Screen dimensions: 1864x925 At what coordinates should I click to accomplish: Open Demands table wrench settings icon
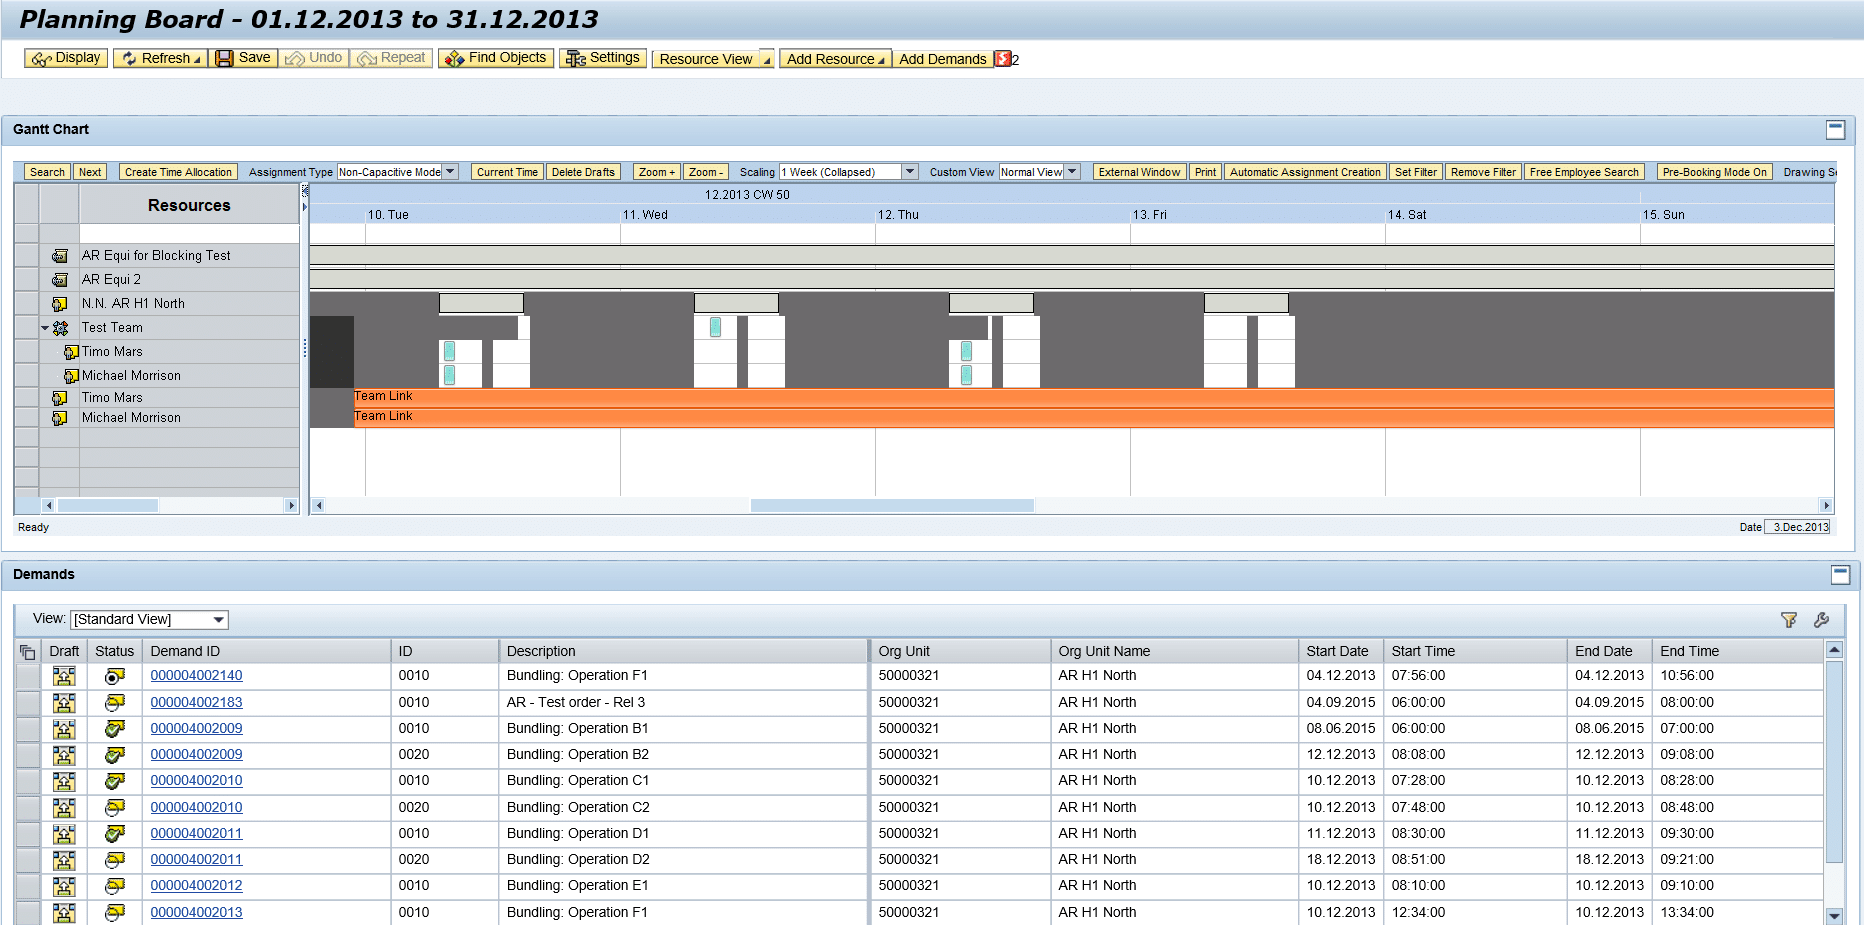(x=1821, y=620)
